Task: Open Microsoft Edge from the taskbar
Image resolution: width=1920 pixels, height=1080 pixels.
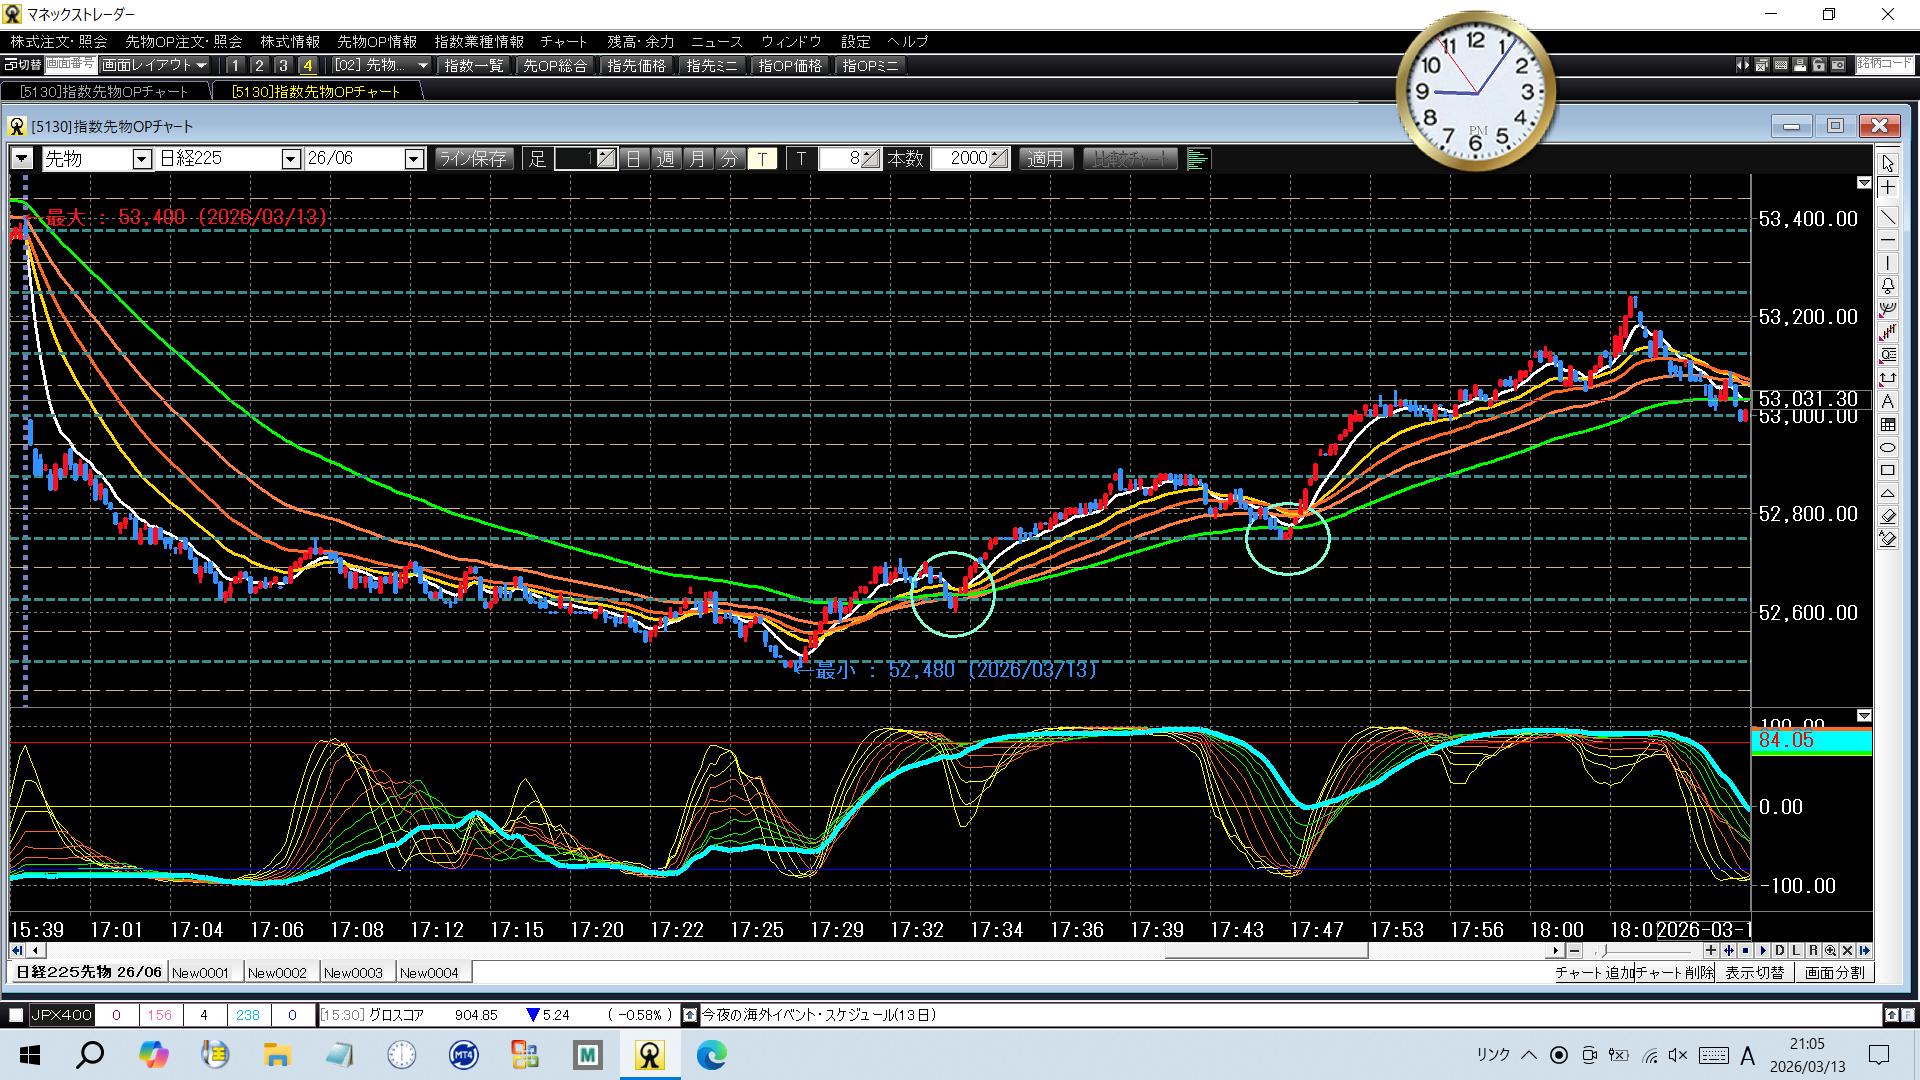Action: (x=711, y=1055)
